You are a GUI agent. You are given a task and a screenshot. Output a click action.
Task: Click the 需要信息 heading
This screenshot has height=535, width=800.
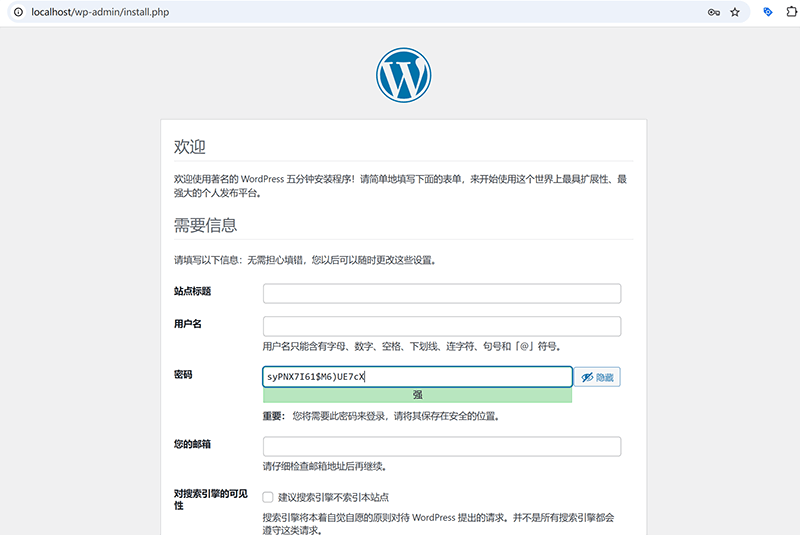[x=206, y=225]
